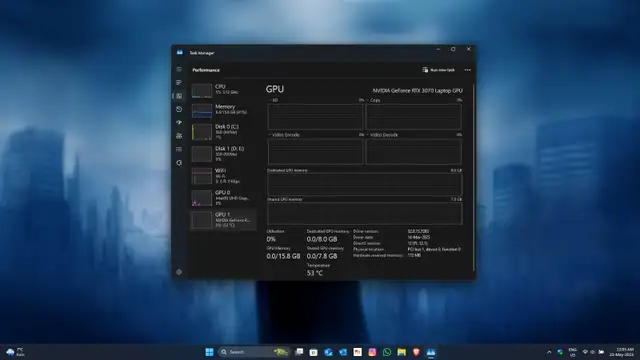Select Disk 1 (D: E:) in the list

[x=223, y=154]
